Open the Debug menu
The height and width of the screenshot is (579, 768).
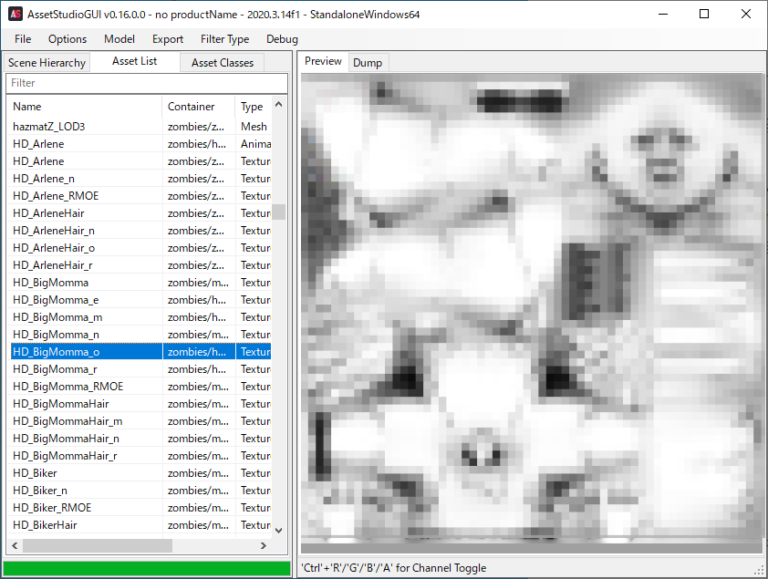[282, 39]
